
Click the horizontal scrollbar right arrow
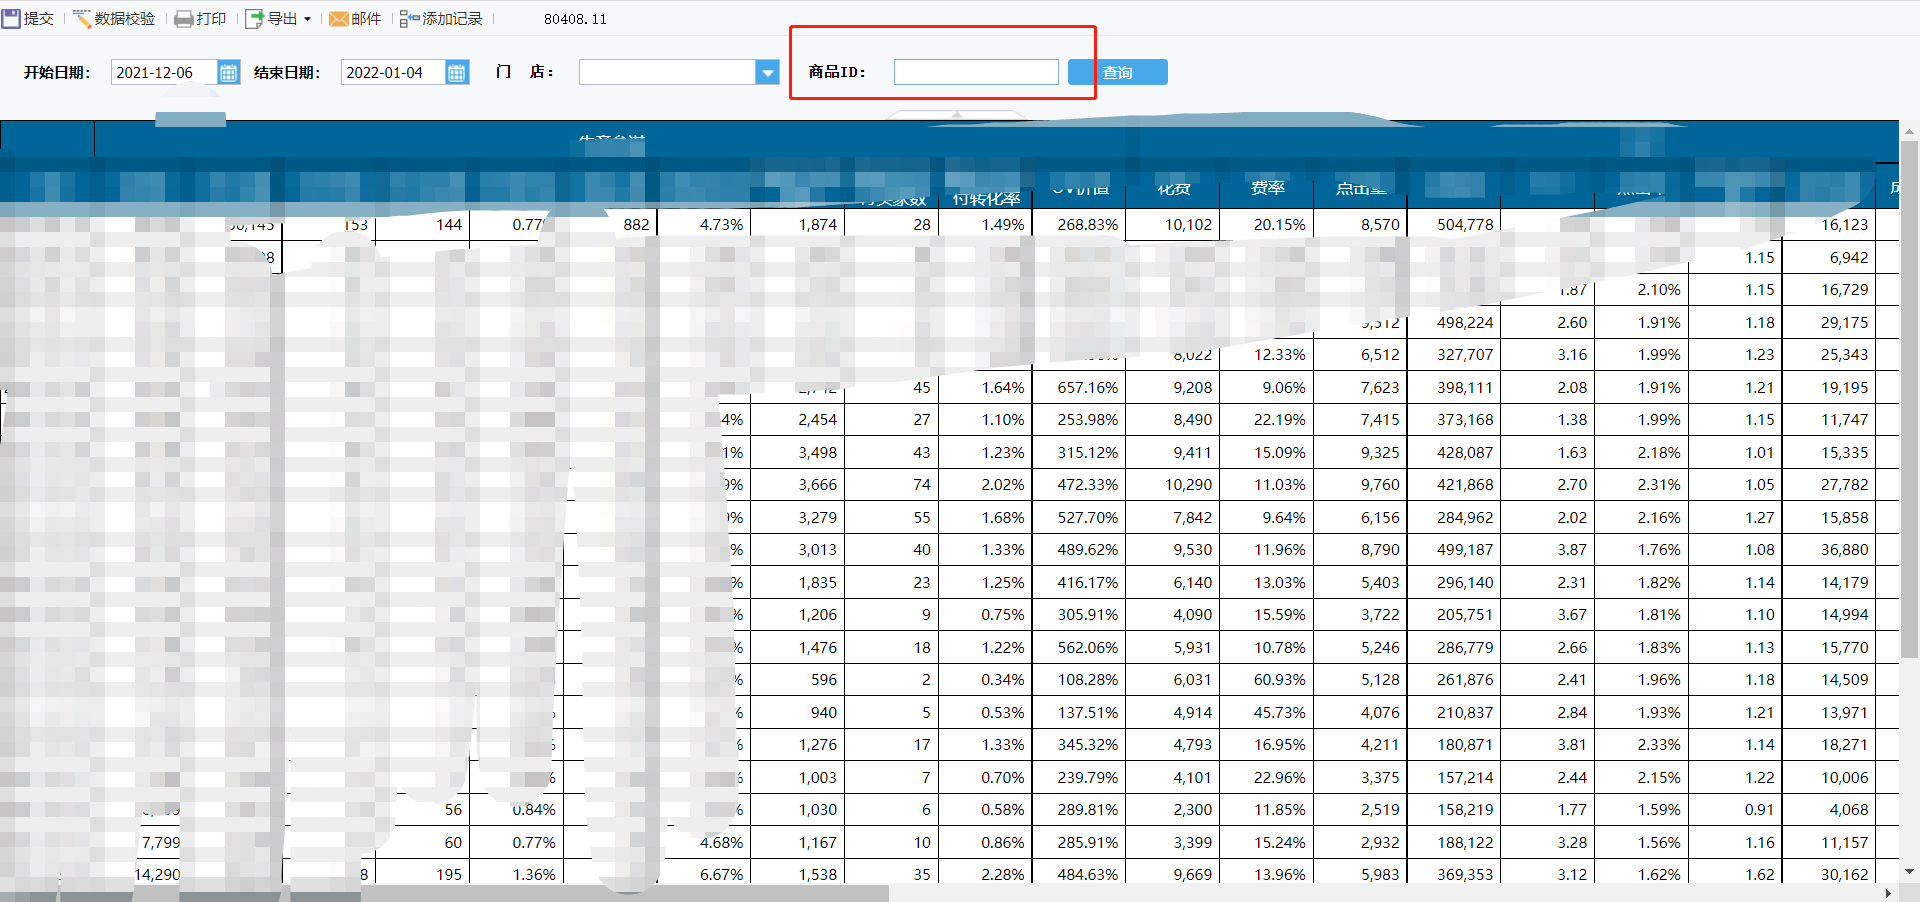pos(1888,893)
